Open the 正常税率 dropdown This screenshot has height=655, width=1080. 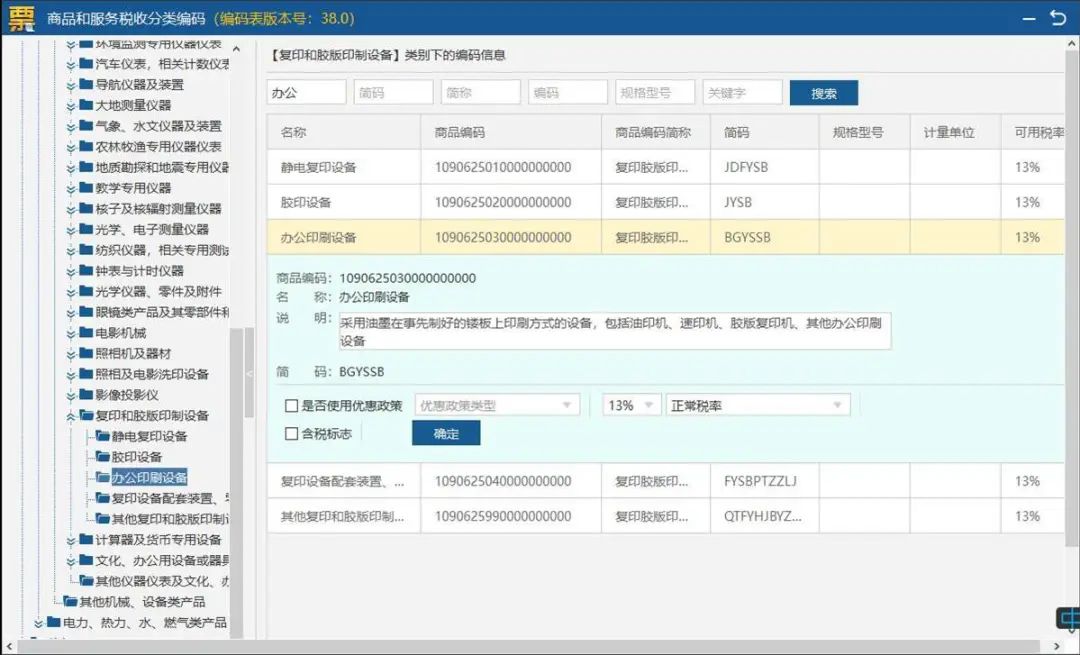(x=758, y=406)
